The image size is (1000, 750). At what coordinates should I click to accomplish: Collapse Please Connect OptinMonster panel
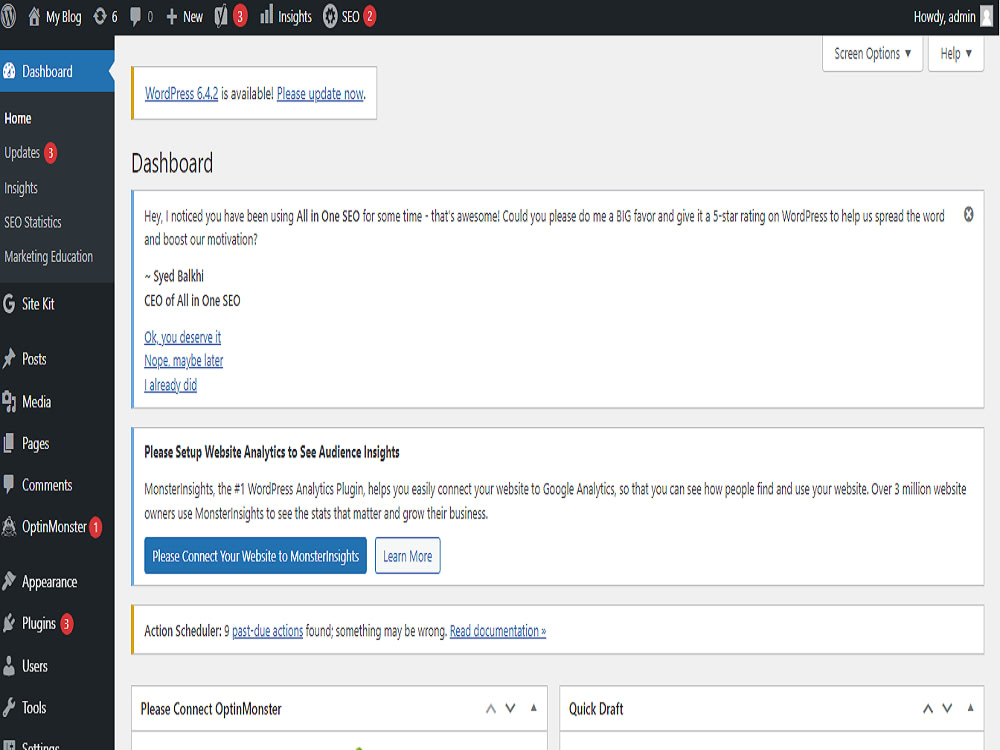[534, 708]
